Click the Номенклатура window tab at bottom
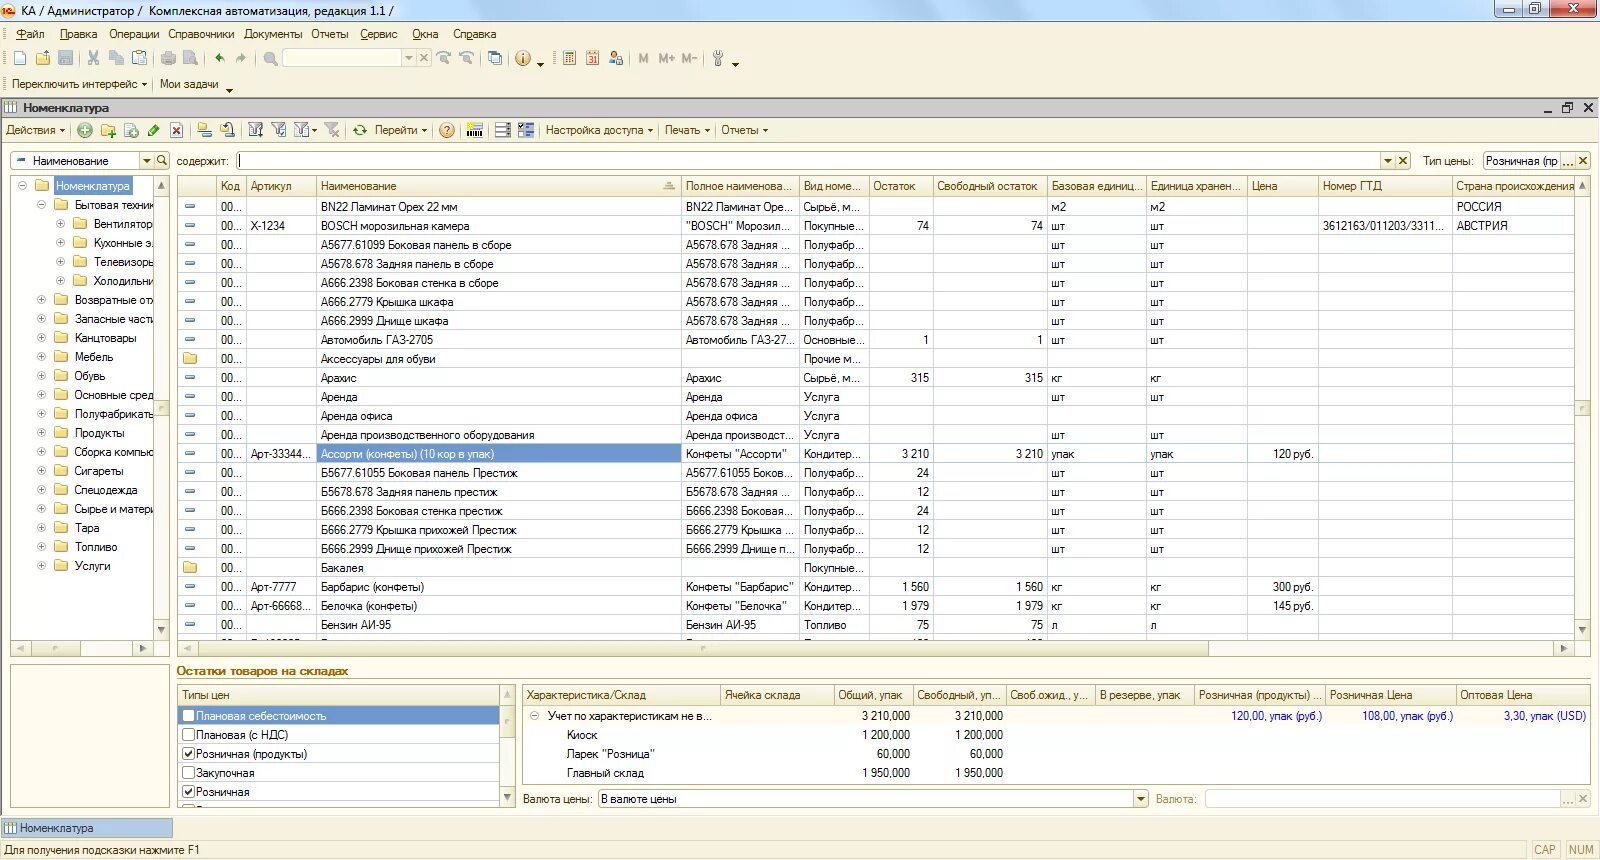The width and height of the screenshot is (1600, 860). click(x=87, y=828)
